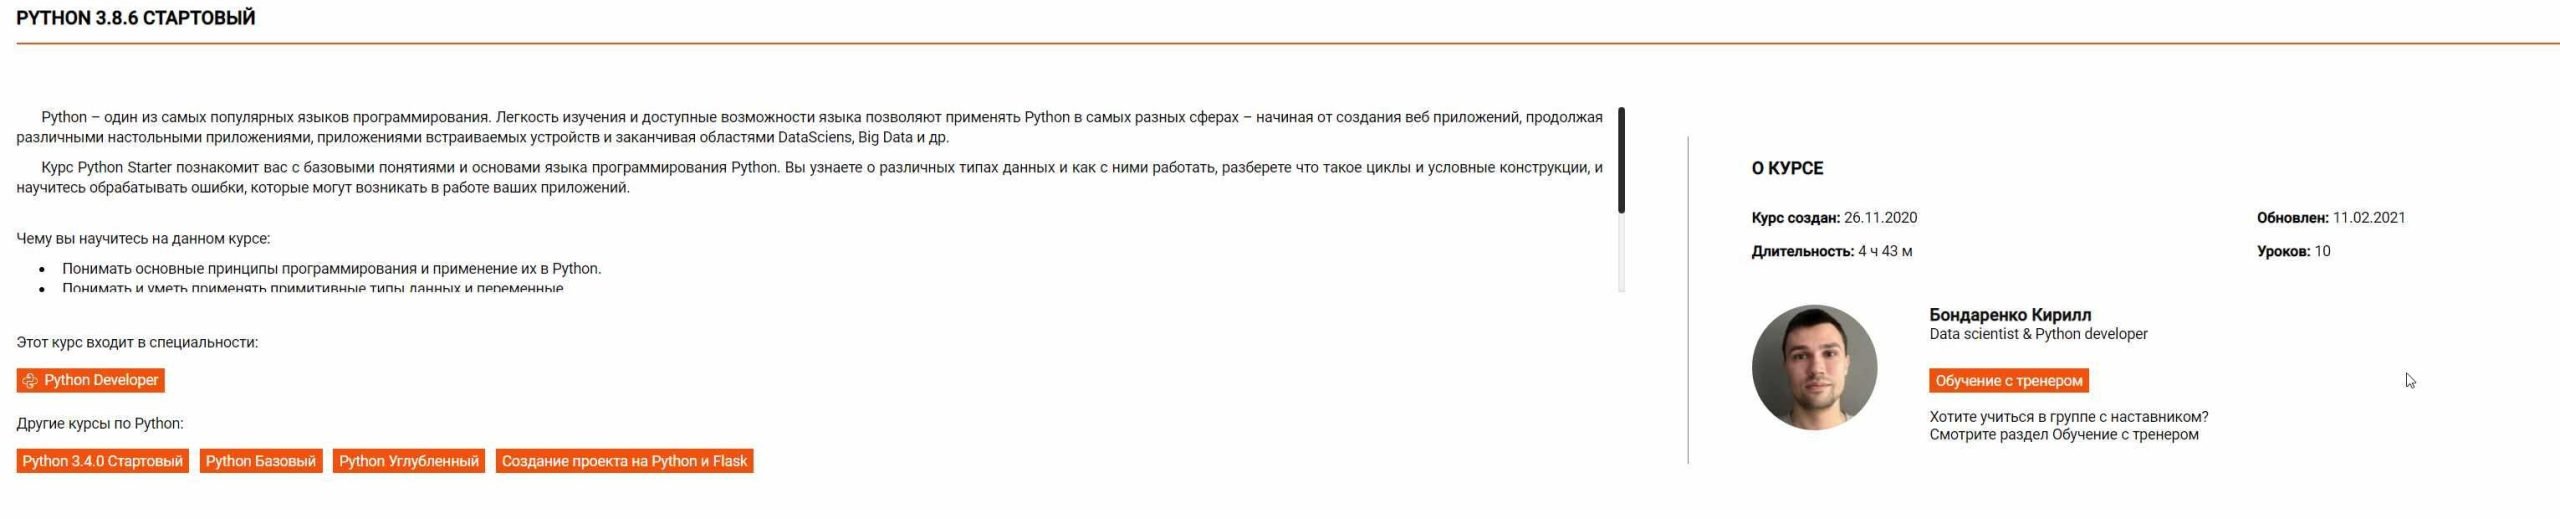Viewport: 2560px width, 519px height.
Task: Click the lower description scrollbar track
Action: click(x=1621, y=255)
